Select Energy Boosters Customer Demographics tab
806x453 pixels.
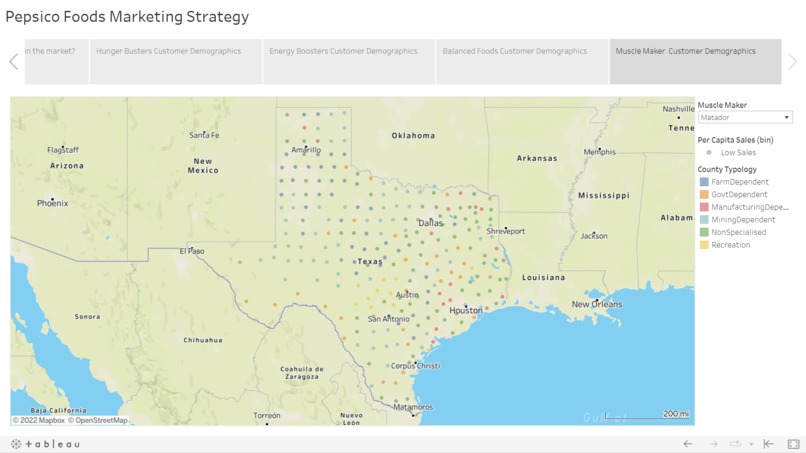click(349, 61)
